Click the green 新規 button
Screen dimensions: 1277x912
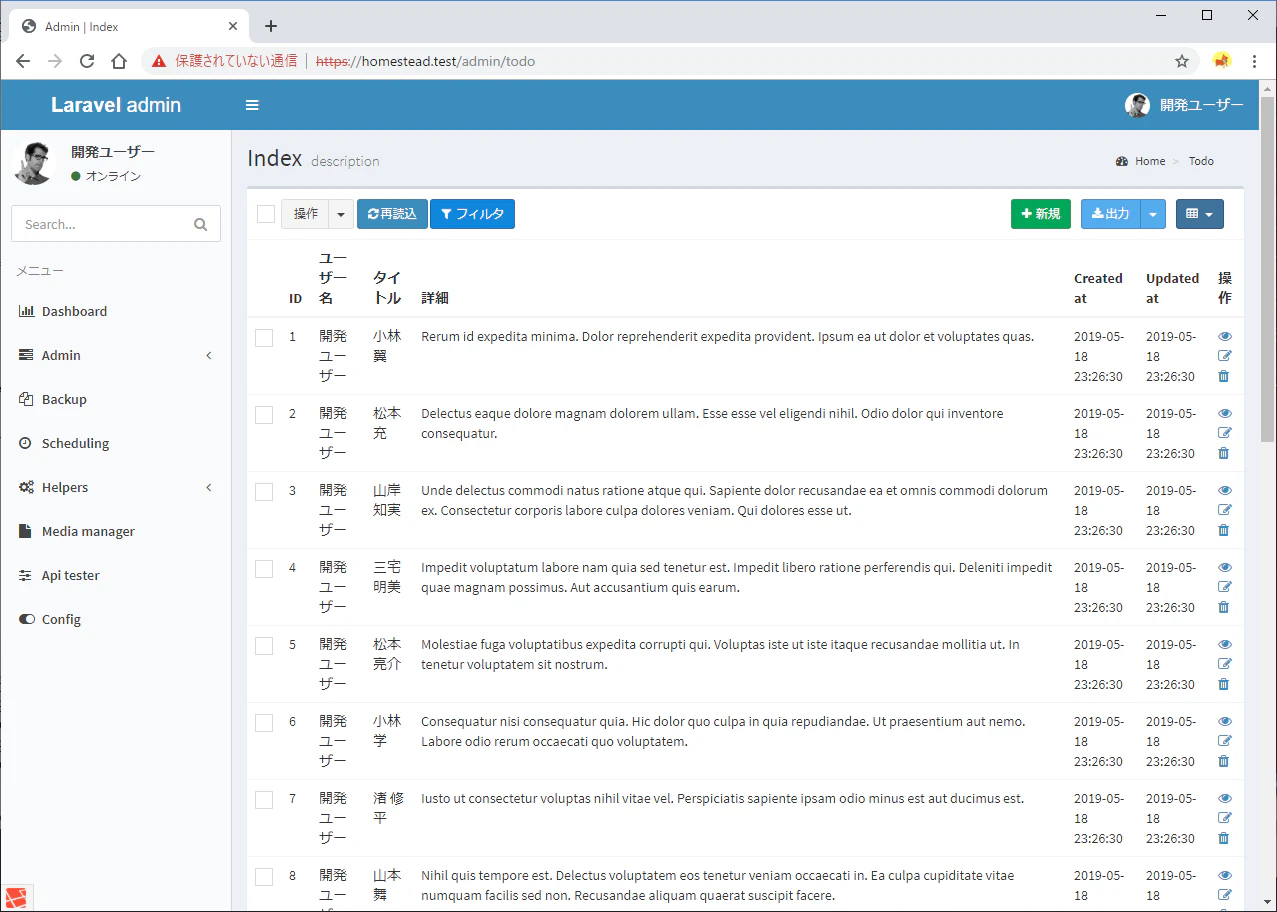coord(1041,214)
